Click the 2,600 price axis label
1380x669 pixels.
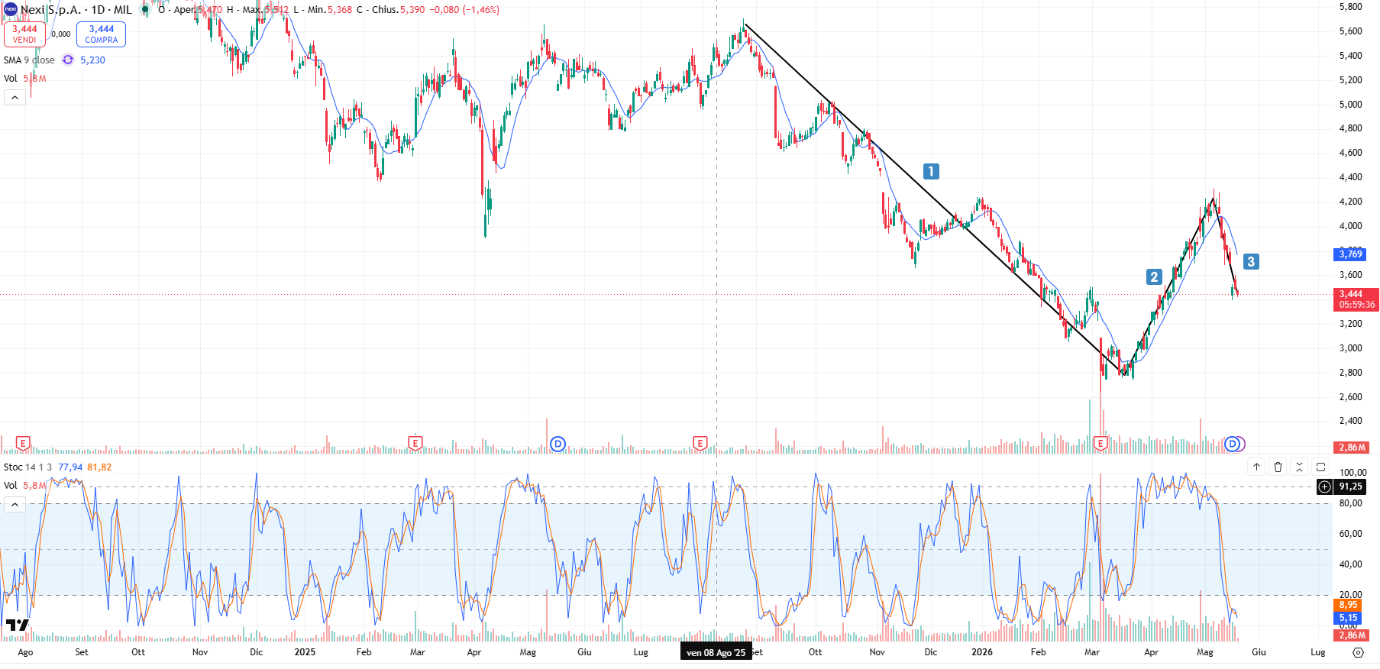click(1351, 397)
